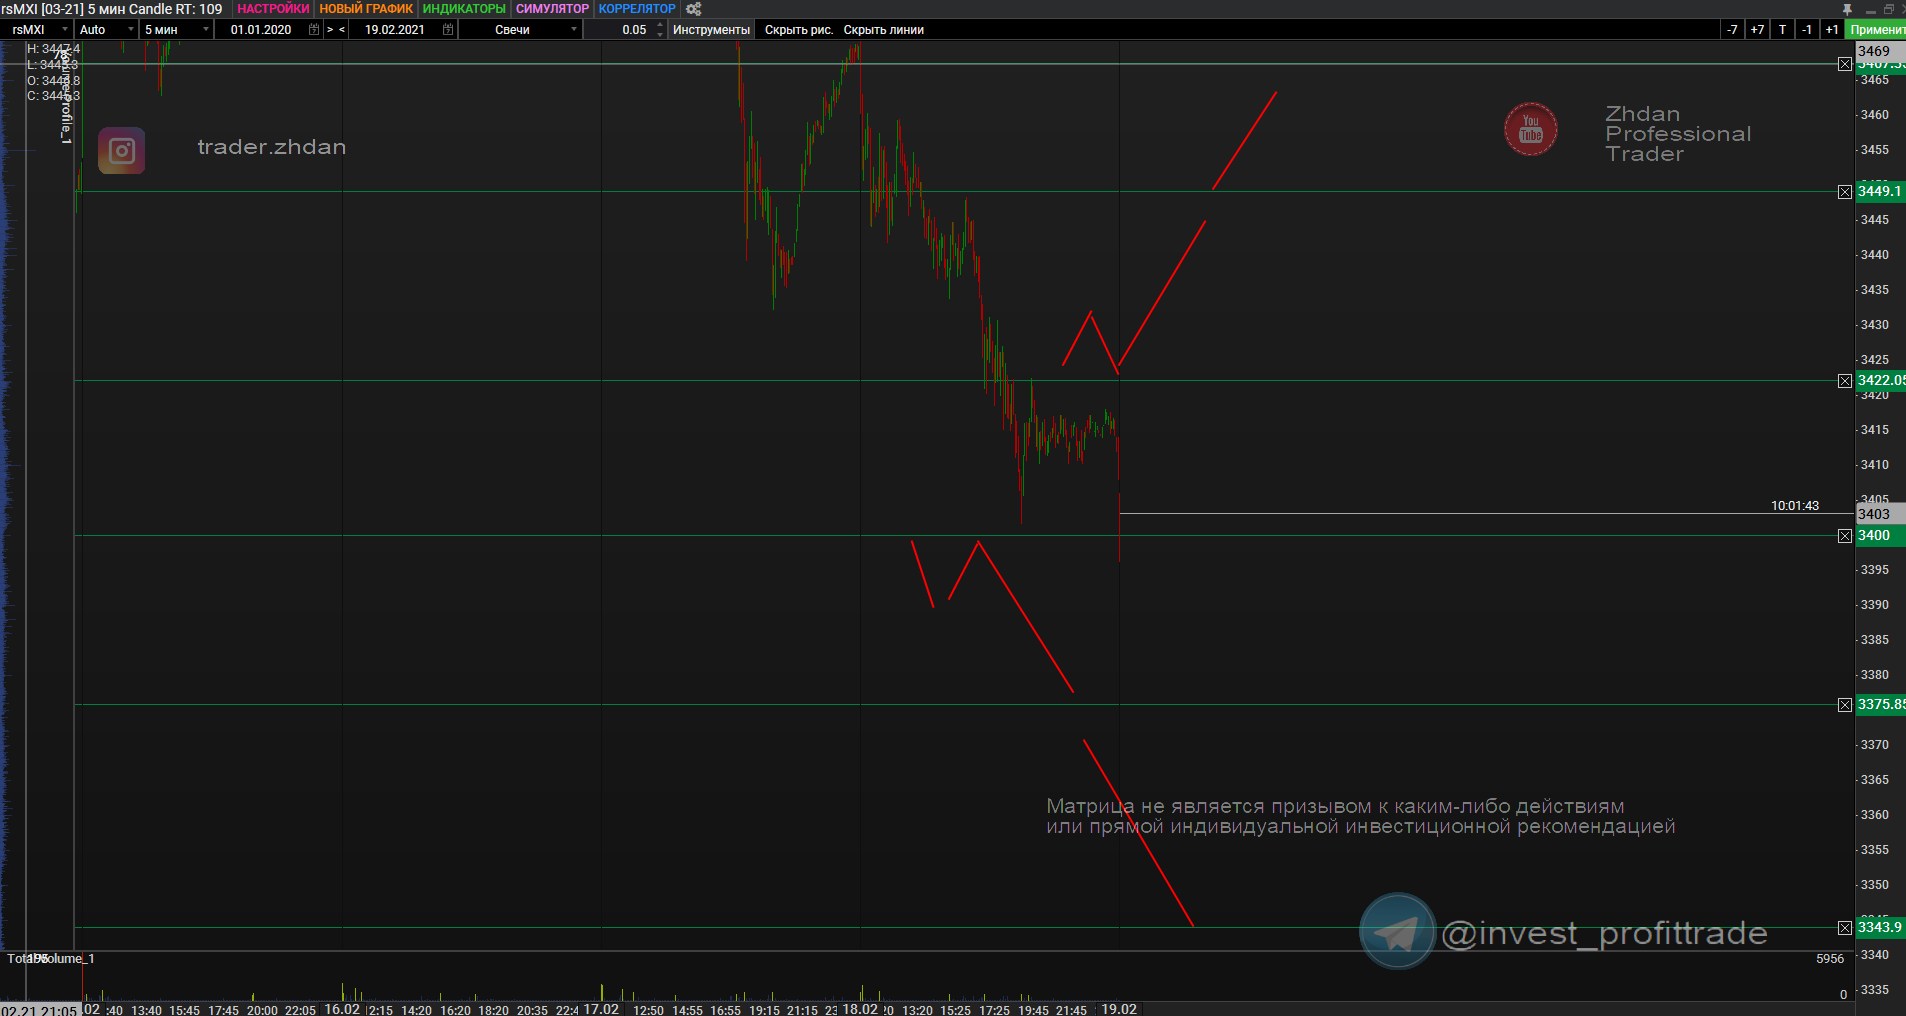Open the КОРРЕЛЯТОР menu

coord(637,9)
